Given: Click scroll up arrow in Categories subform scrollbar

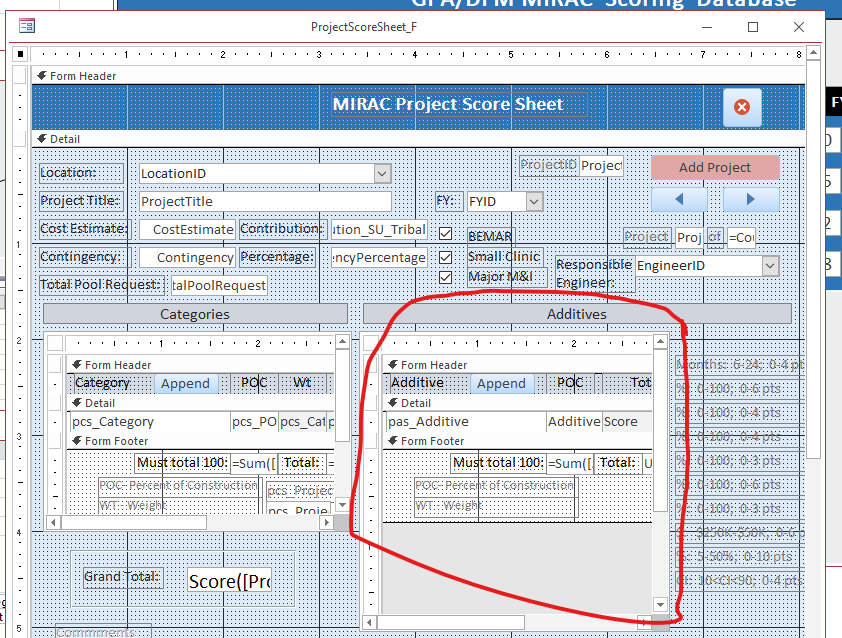Looking at the screenshot, I should point(342,342).
